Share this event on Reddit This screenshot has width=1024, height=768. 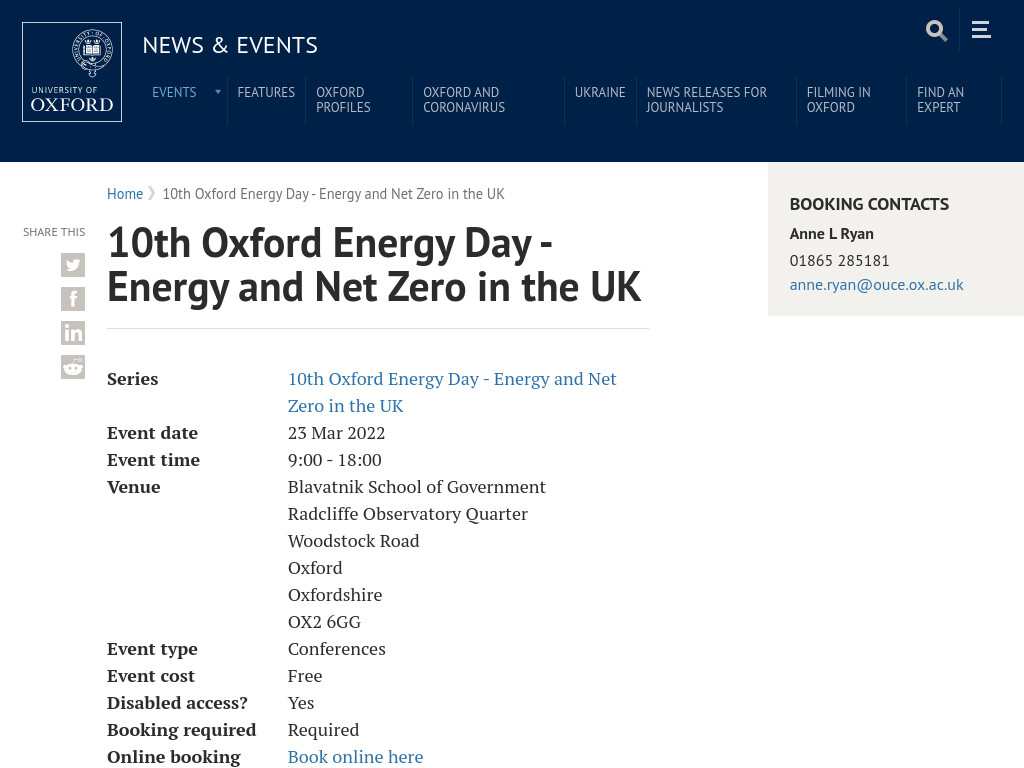[73, 367]
